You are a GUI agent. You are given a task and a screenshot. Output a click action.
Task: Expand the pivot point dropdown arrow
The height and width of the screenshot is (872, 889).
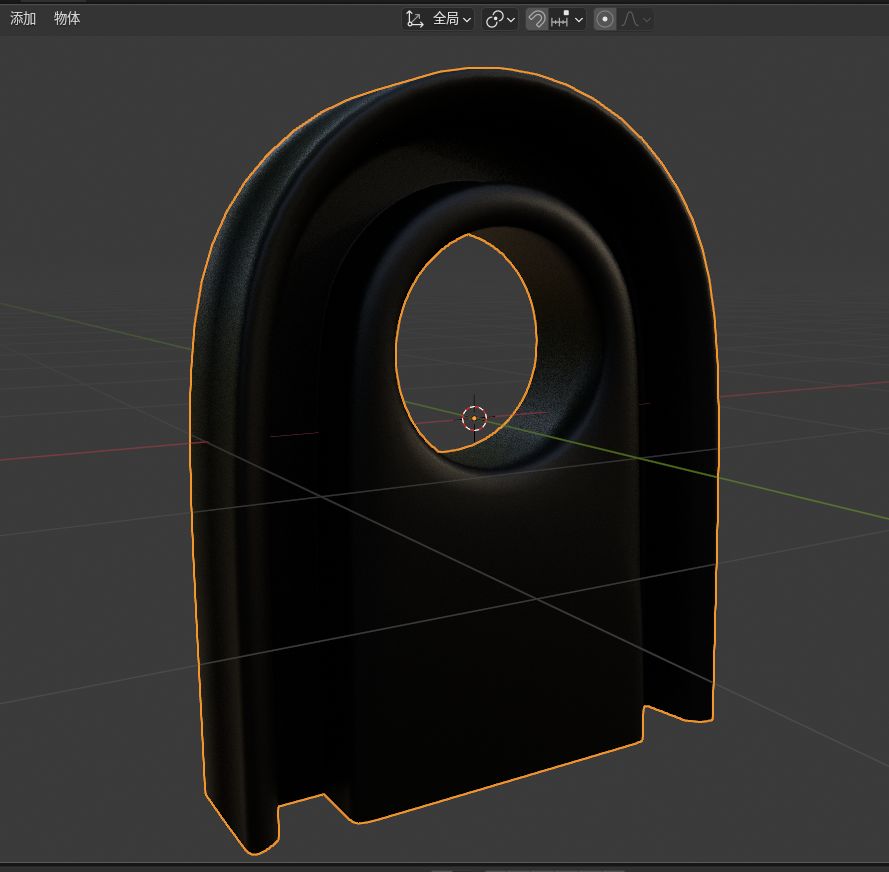[x=512, y=19]
